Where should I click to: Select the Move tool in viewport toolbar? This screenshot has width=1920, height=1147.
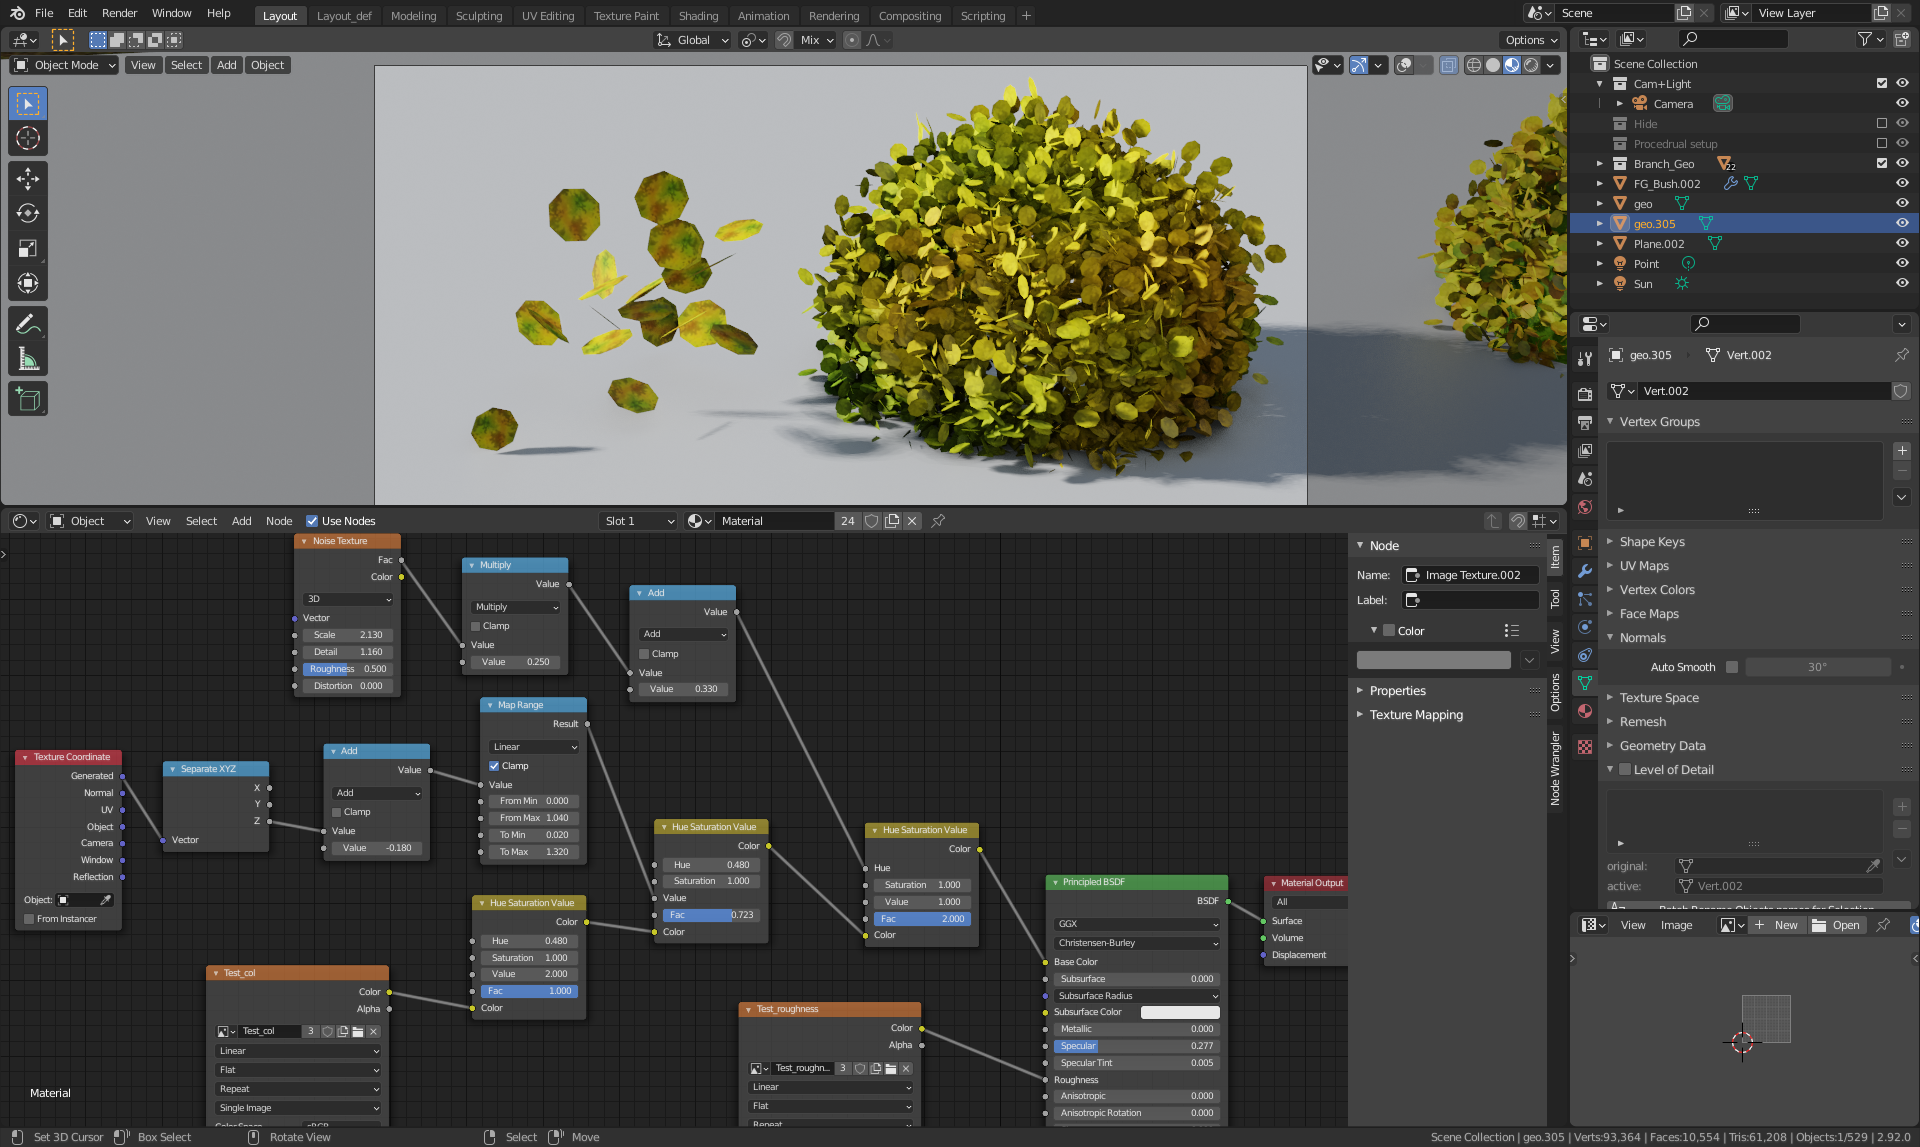click(28, 179)
